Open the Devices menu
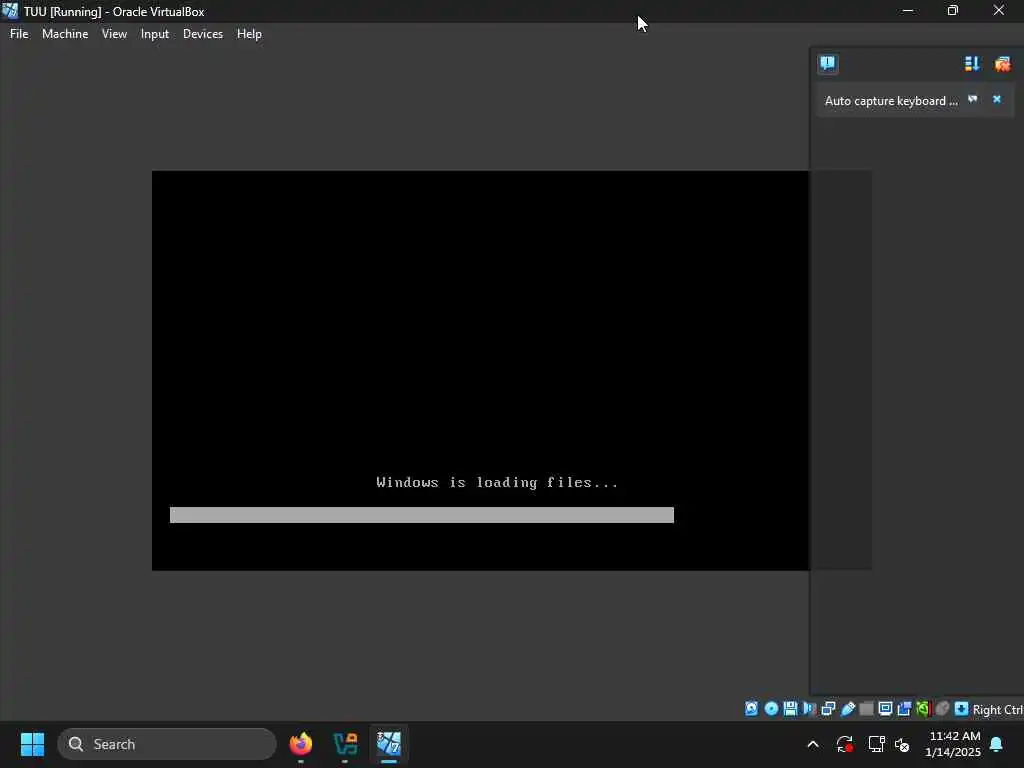 (x=202, y=34)
